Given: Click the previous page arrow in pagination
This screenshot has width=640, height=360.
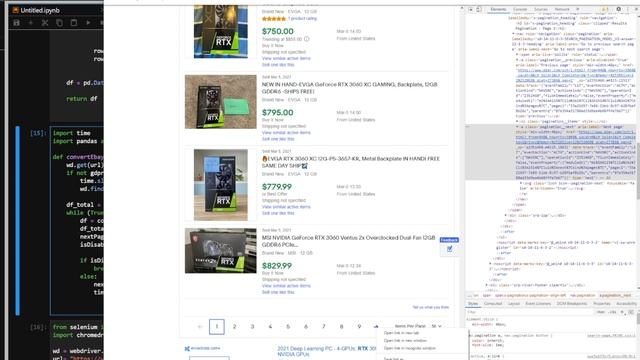Looking at the screenshot, I should tap(200, 327).
